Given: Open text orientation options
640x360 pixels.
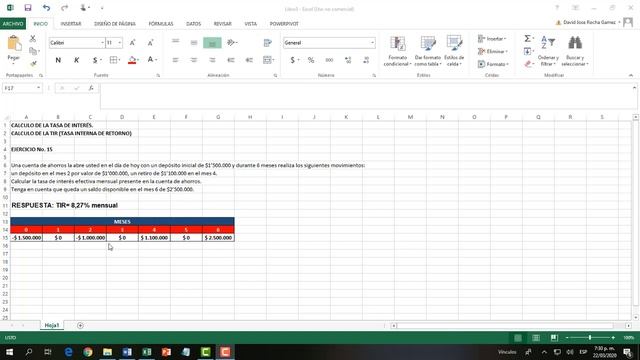Looking at the screenshot, I should pyautogui.click(x=232, y=42).
